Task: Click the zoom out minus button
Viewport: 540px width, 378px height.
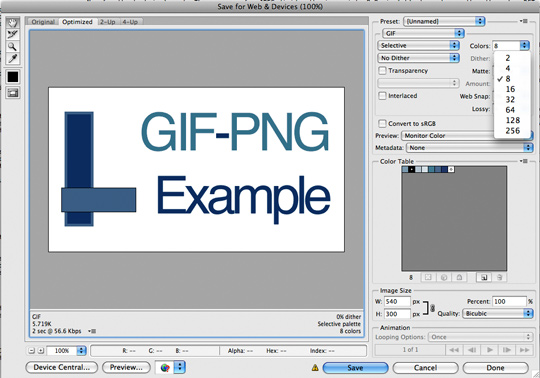Action: click(32, 350)
